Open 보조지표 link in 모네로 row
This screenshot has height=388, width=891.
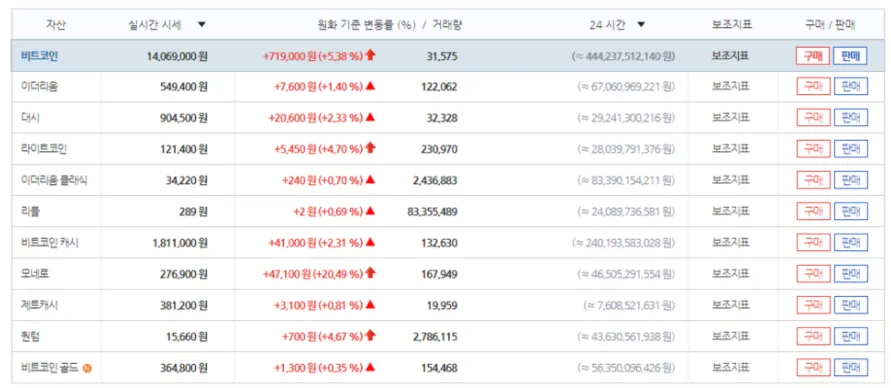(x=731, y=274)
